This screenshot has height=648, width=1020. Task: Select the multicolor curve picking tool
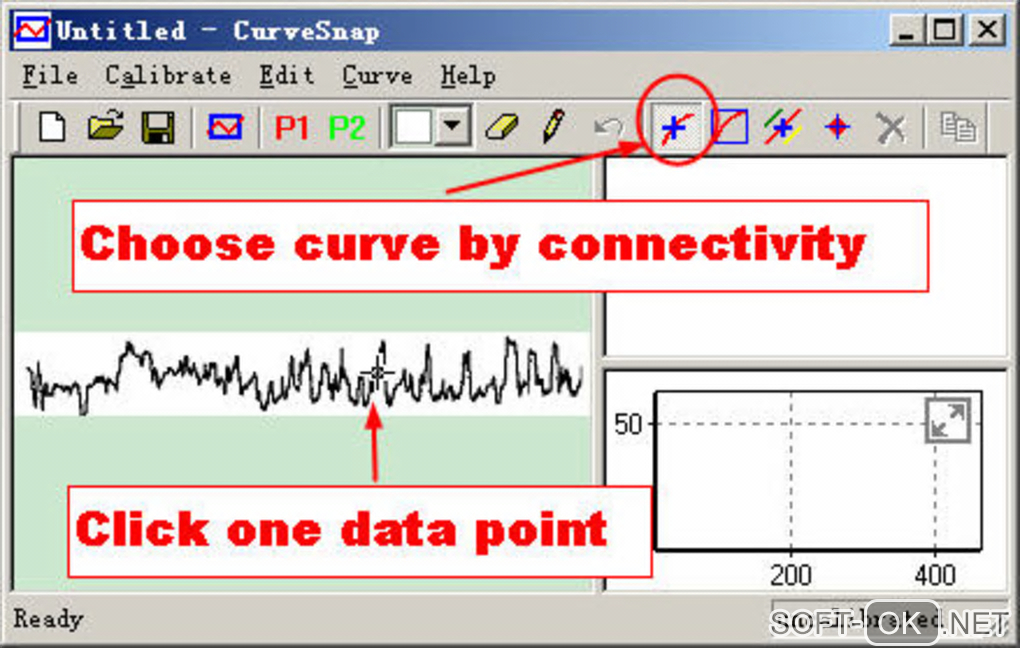783,126
